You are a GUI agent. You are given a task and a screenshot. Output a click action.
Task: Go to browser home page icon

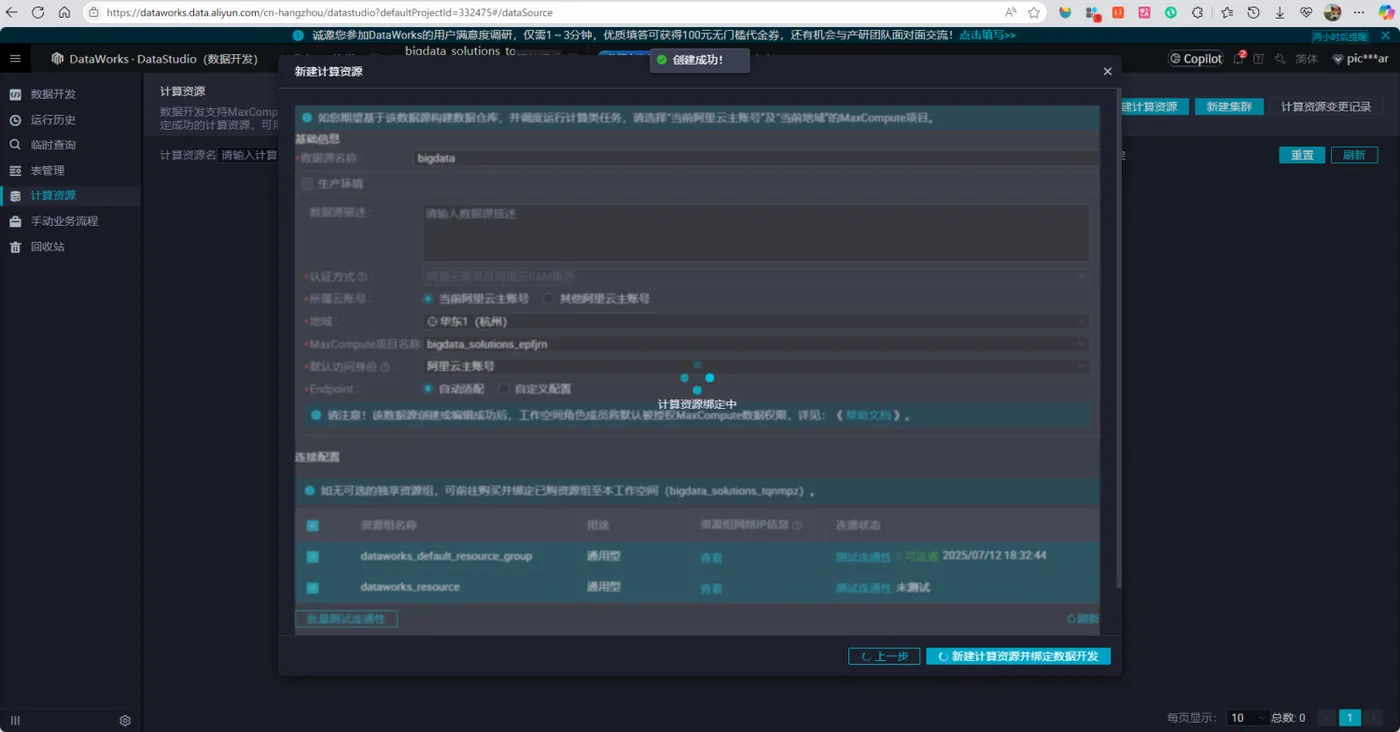[64, 13]
